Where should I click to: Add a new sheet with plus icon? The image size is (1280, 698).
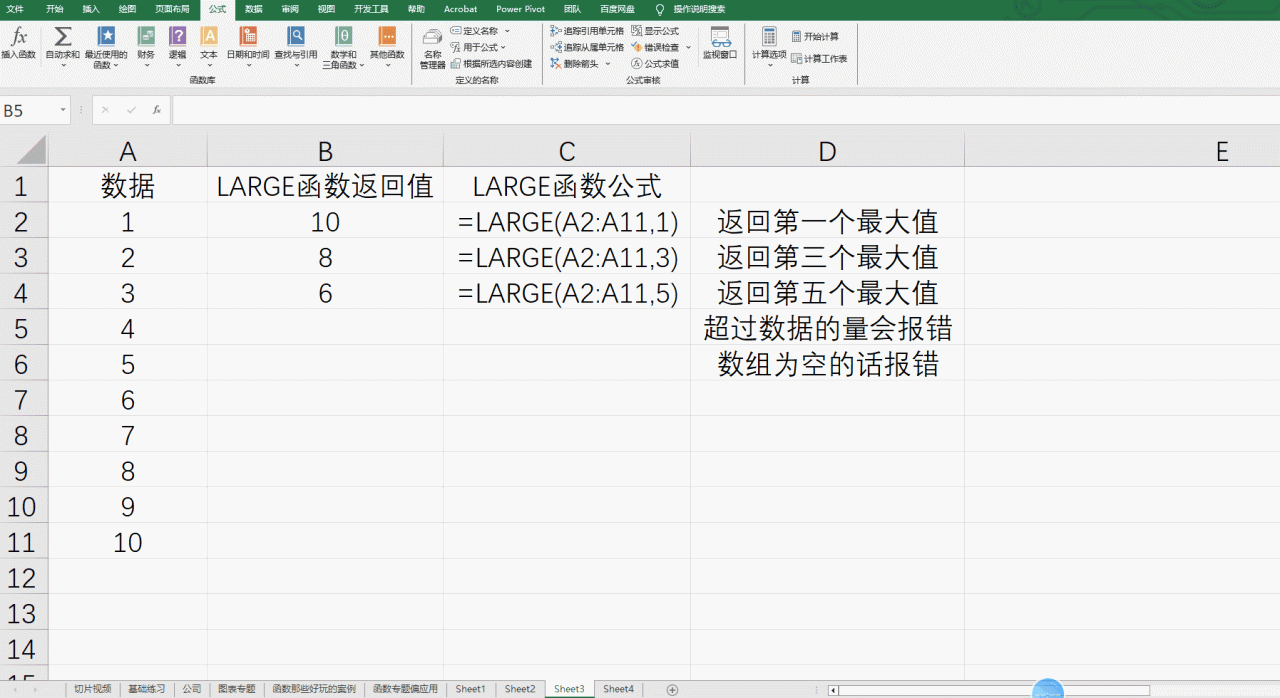pyautogui.click(x=672, y=689)
